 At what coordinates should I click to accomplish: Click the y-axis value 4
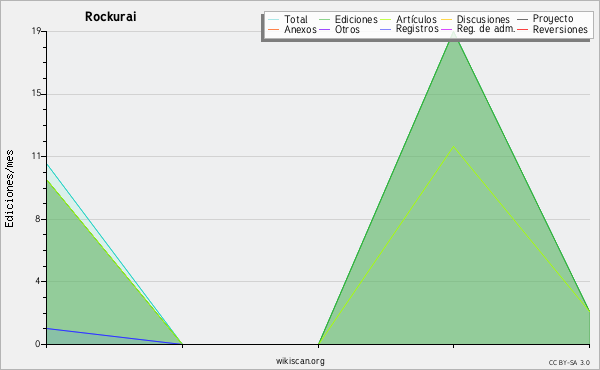coord(38,281)
